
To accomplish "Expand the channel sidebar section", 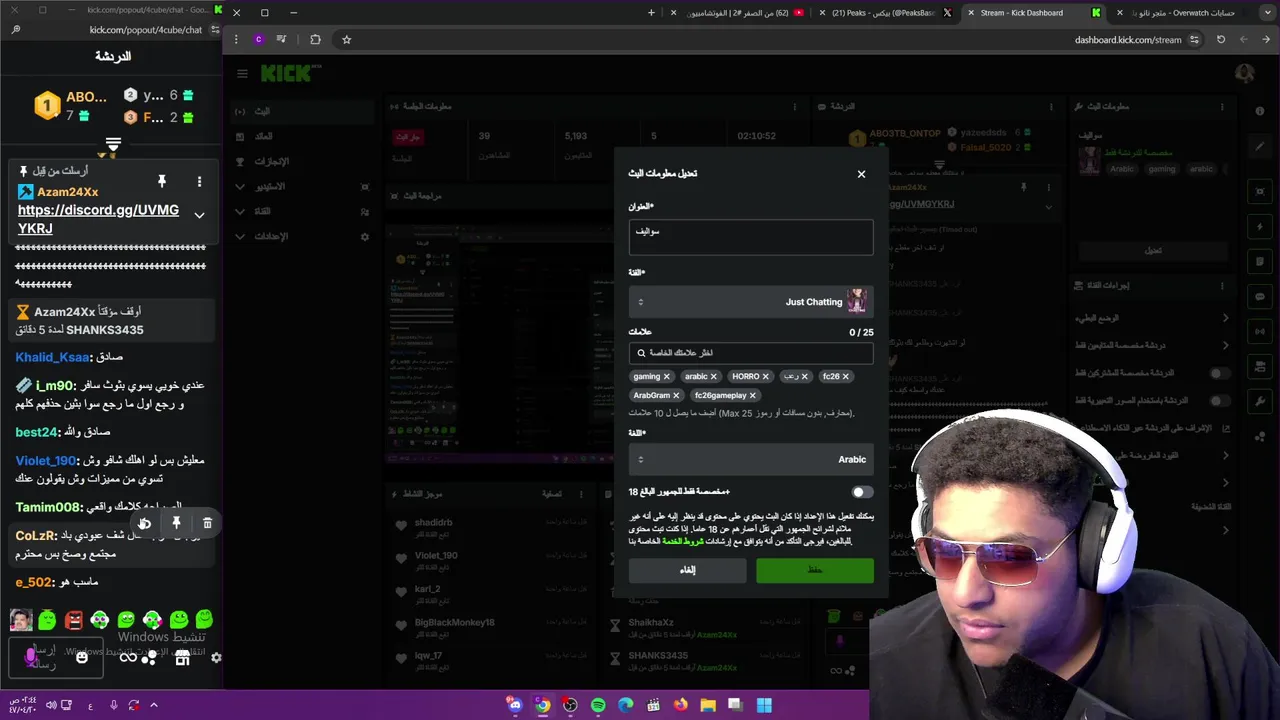I will (240, 211).
